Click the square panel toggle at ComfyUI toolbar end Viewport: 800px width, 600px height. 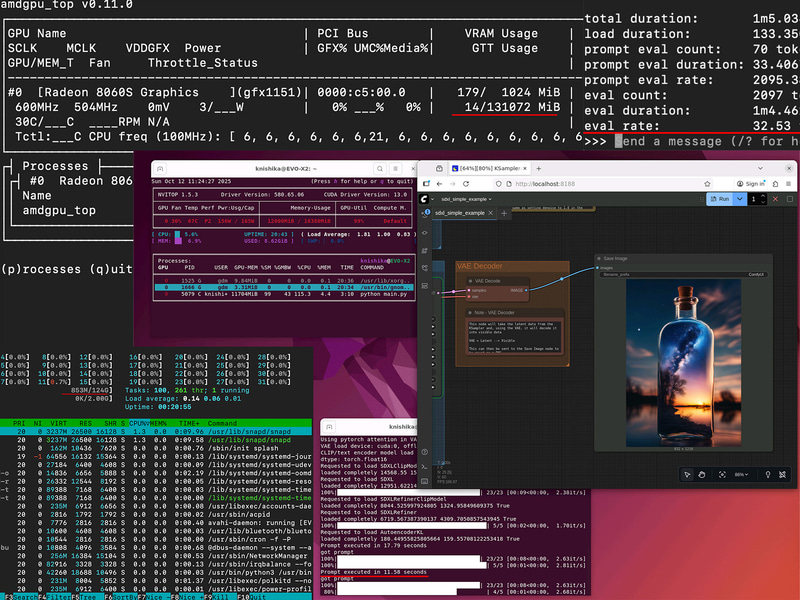click(789, 199)
